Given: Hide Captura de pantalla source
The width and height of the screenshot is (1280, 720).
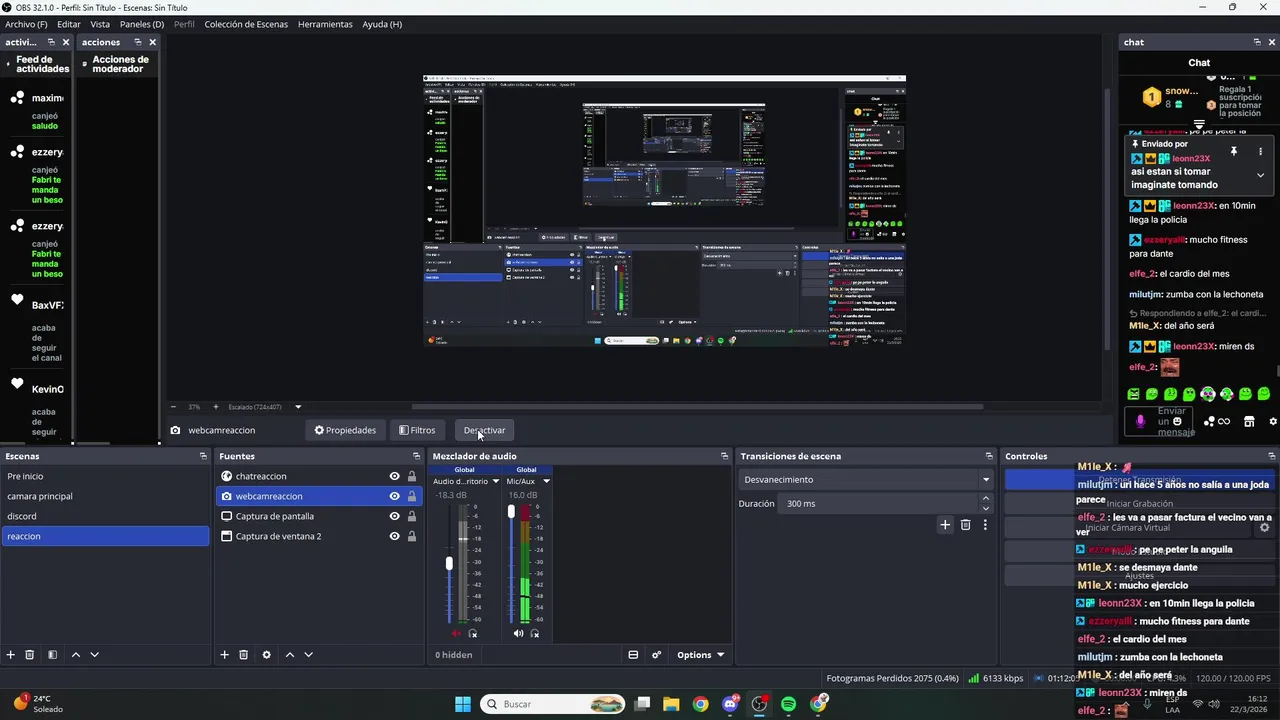Looking at the screenshot, I should (x=394, y=516).
